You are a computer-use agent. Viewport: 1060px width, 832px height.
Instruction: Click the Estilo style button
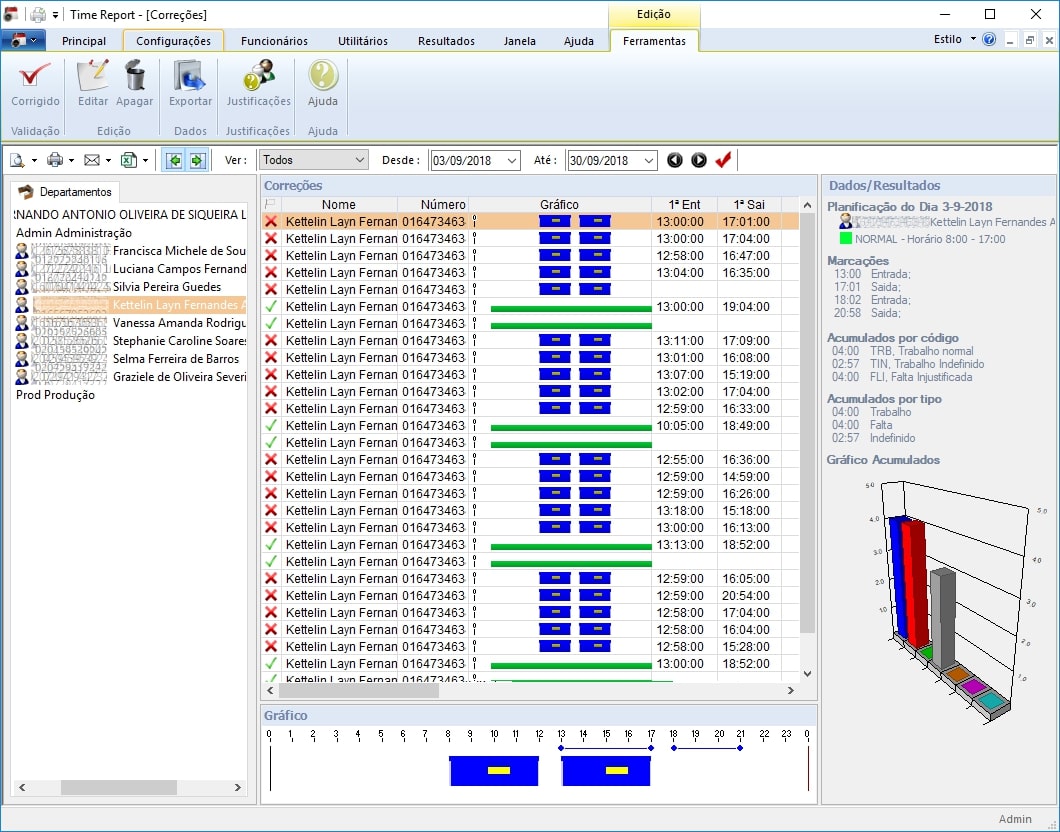point(947,40)
